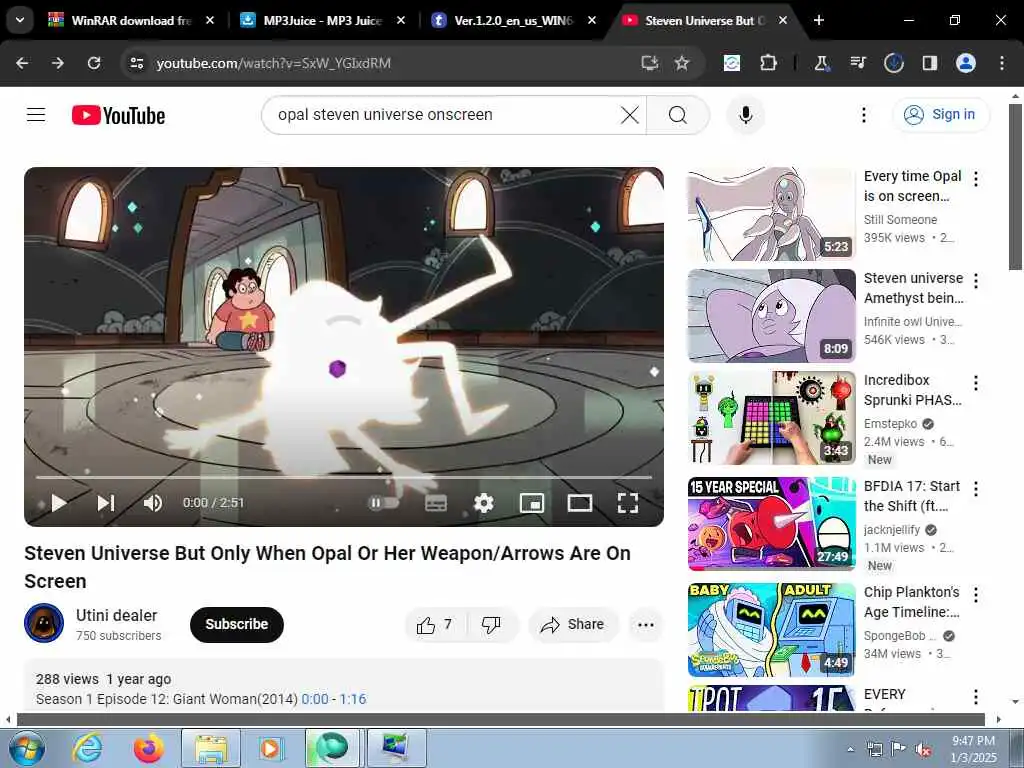Open menu for Steven universe Amethyst video
This screenshot has width=1024, height=768.
pos(976,281)
